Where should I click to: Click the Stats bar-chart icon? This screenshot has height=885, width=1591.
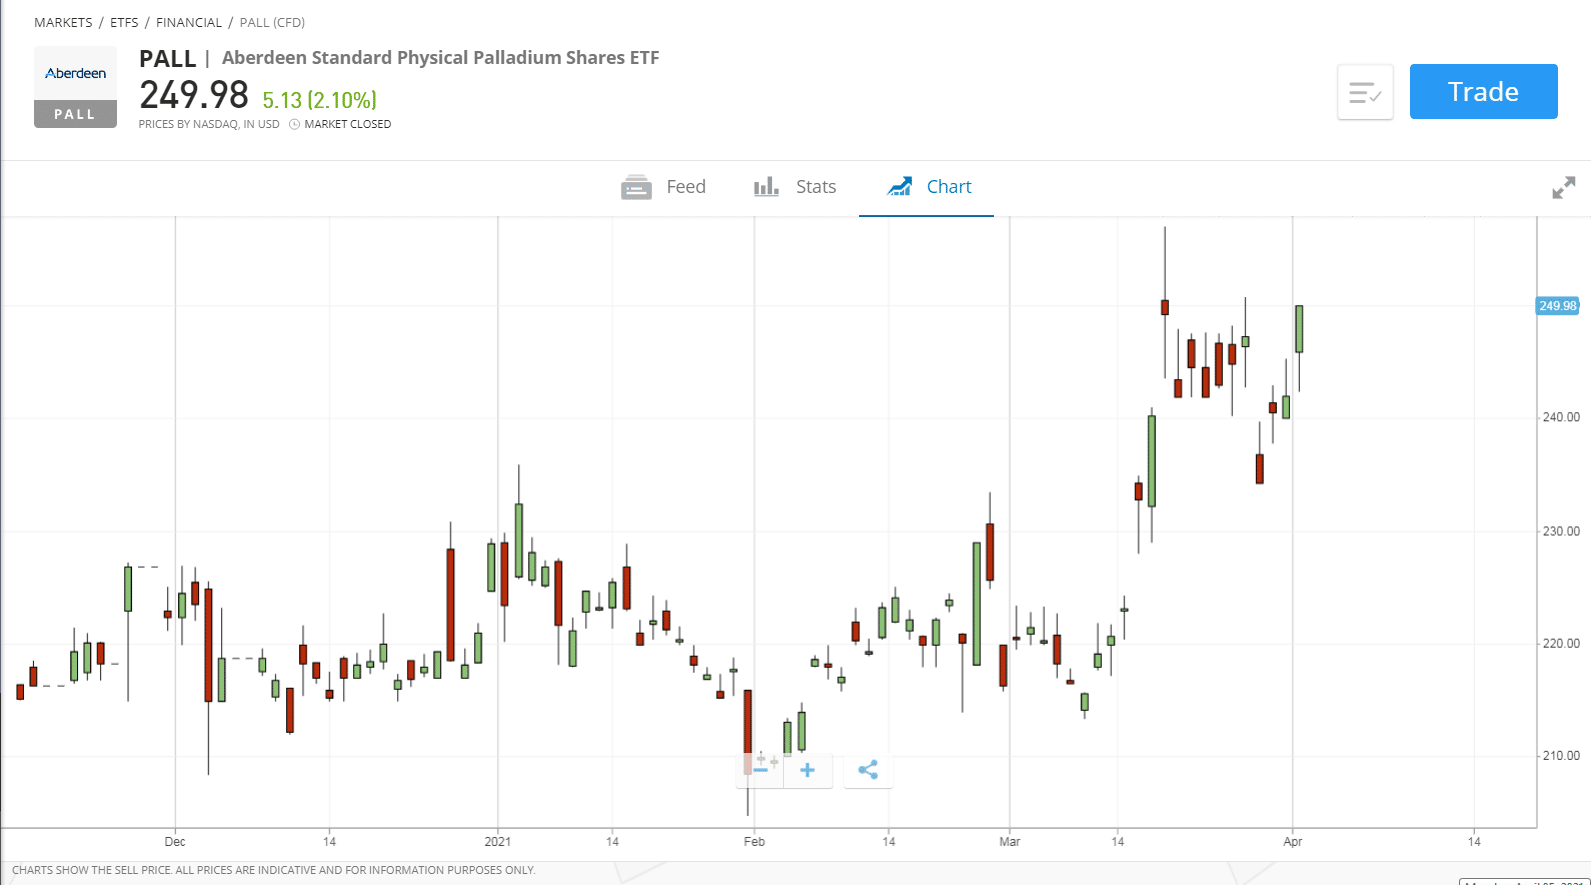pos(766,187)
